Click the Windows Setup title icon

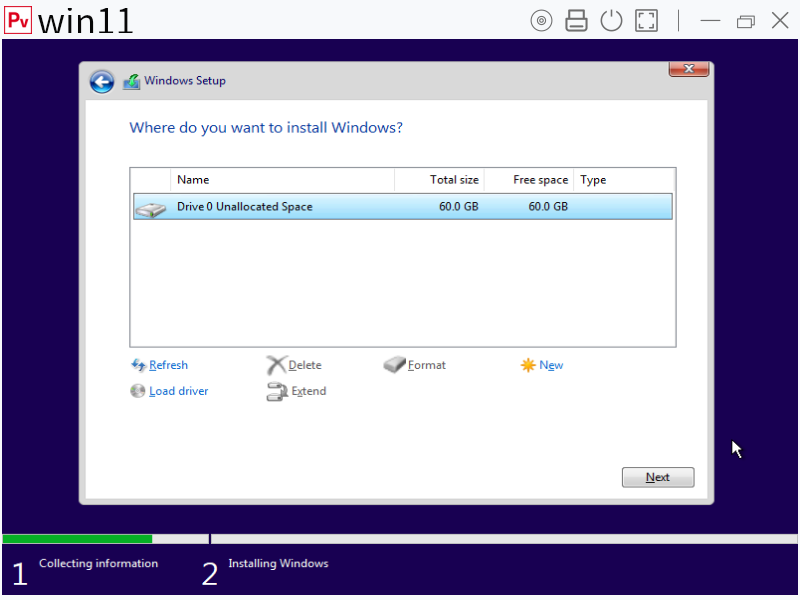click(132, 81)
